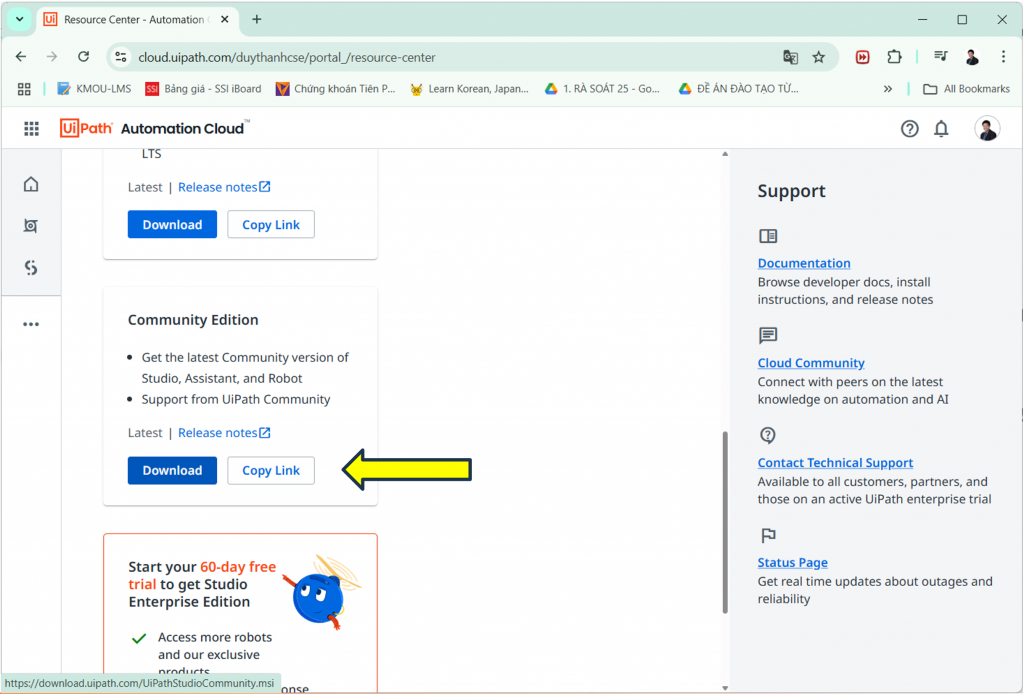Image resolution: width=1024 pixels, height=694 pixels.
Task: Open the UiPath app launcher grid
Action: coord(31,129)
